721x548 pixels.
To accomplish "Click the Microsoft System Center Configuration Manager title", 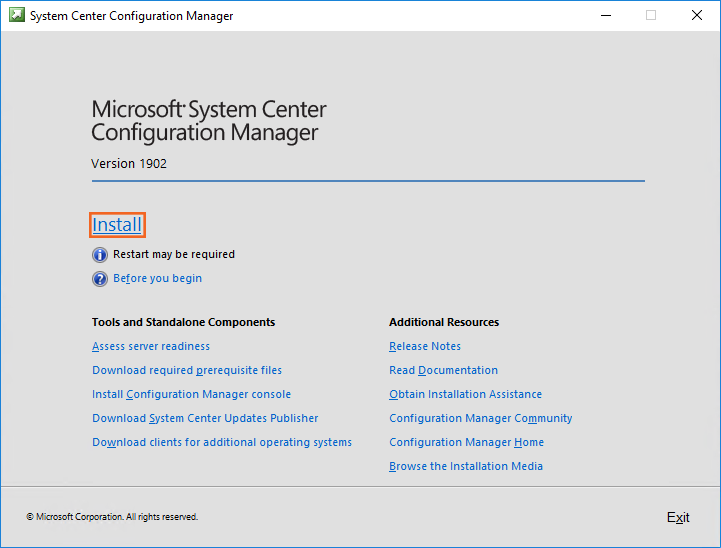I will pos(209,121).
